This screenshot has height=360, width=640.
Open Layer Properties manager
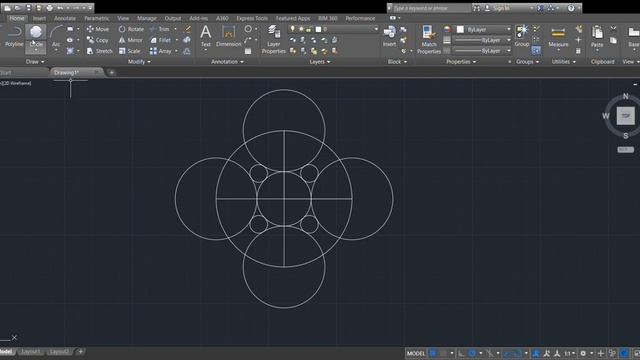[x=273, y=39]
